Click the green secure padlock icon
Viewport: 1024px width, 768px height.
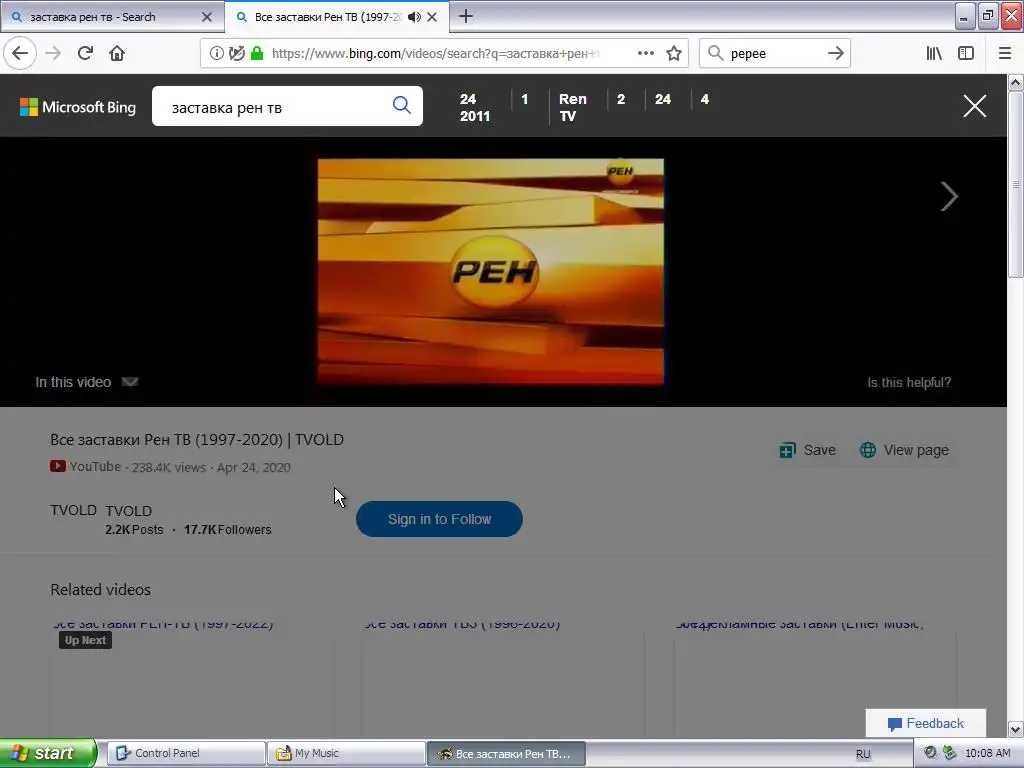click(x=257, y=54)
